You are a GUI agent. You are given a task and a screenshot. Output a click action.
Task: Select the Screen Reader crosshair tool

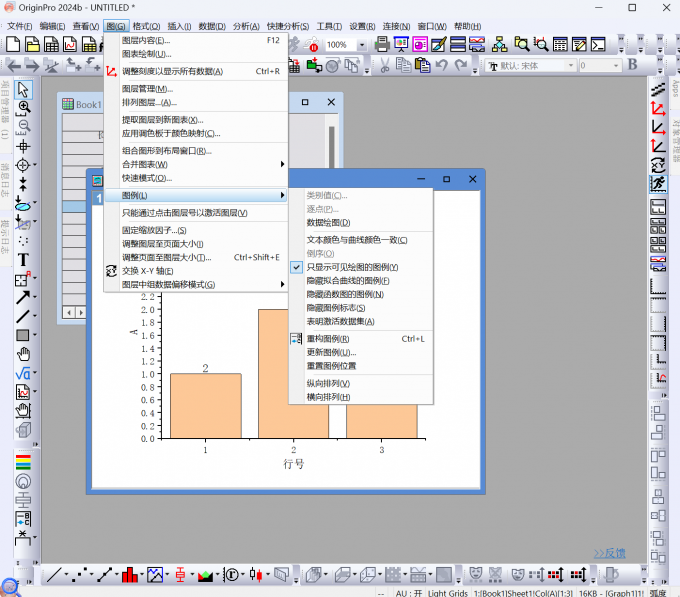(23, 146)
